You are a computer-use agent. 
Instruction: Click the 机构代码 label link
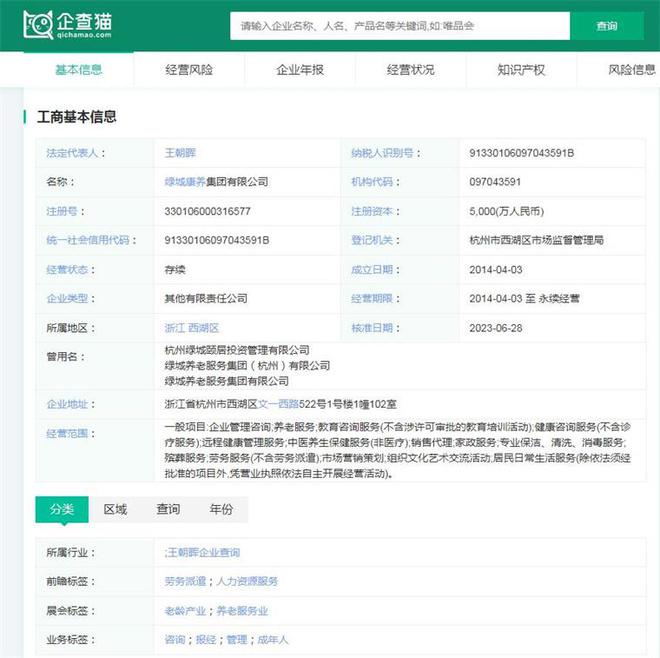pos(372,181)
